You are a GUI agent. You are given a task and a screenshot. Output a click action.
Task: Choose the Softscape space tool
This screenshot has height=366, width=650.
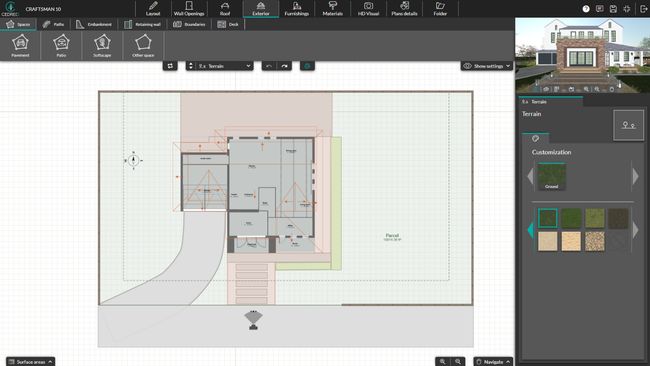[102, 46]
